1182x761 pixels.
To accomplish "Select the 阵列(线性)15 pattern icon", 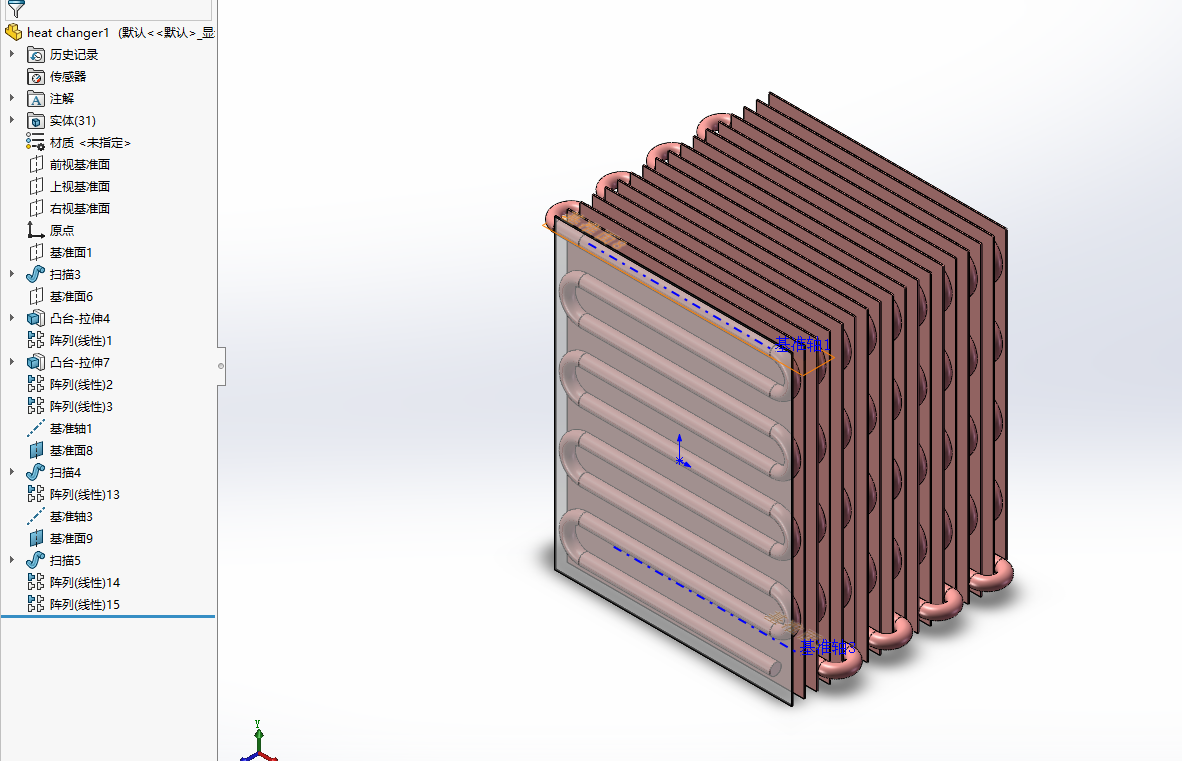I will pyautogui.click(x=35, y=604).
